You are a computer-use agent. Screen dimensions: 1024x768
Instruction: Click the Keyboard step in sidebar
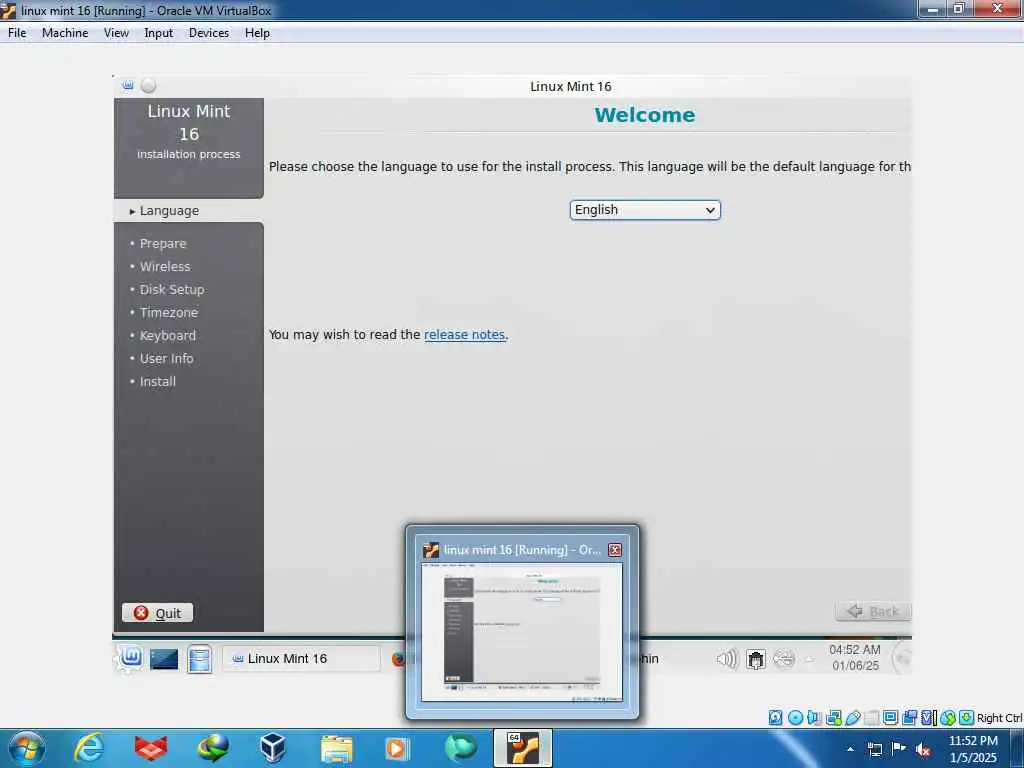pyautogui.click(x=167, y=336)
